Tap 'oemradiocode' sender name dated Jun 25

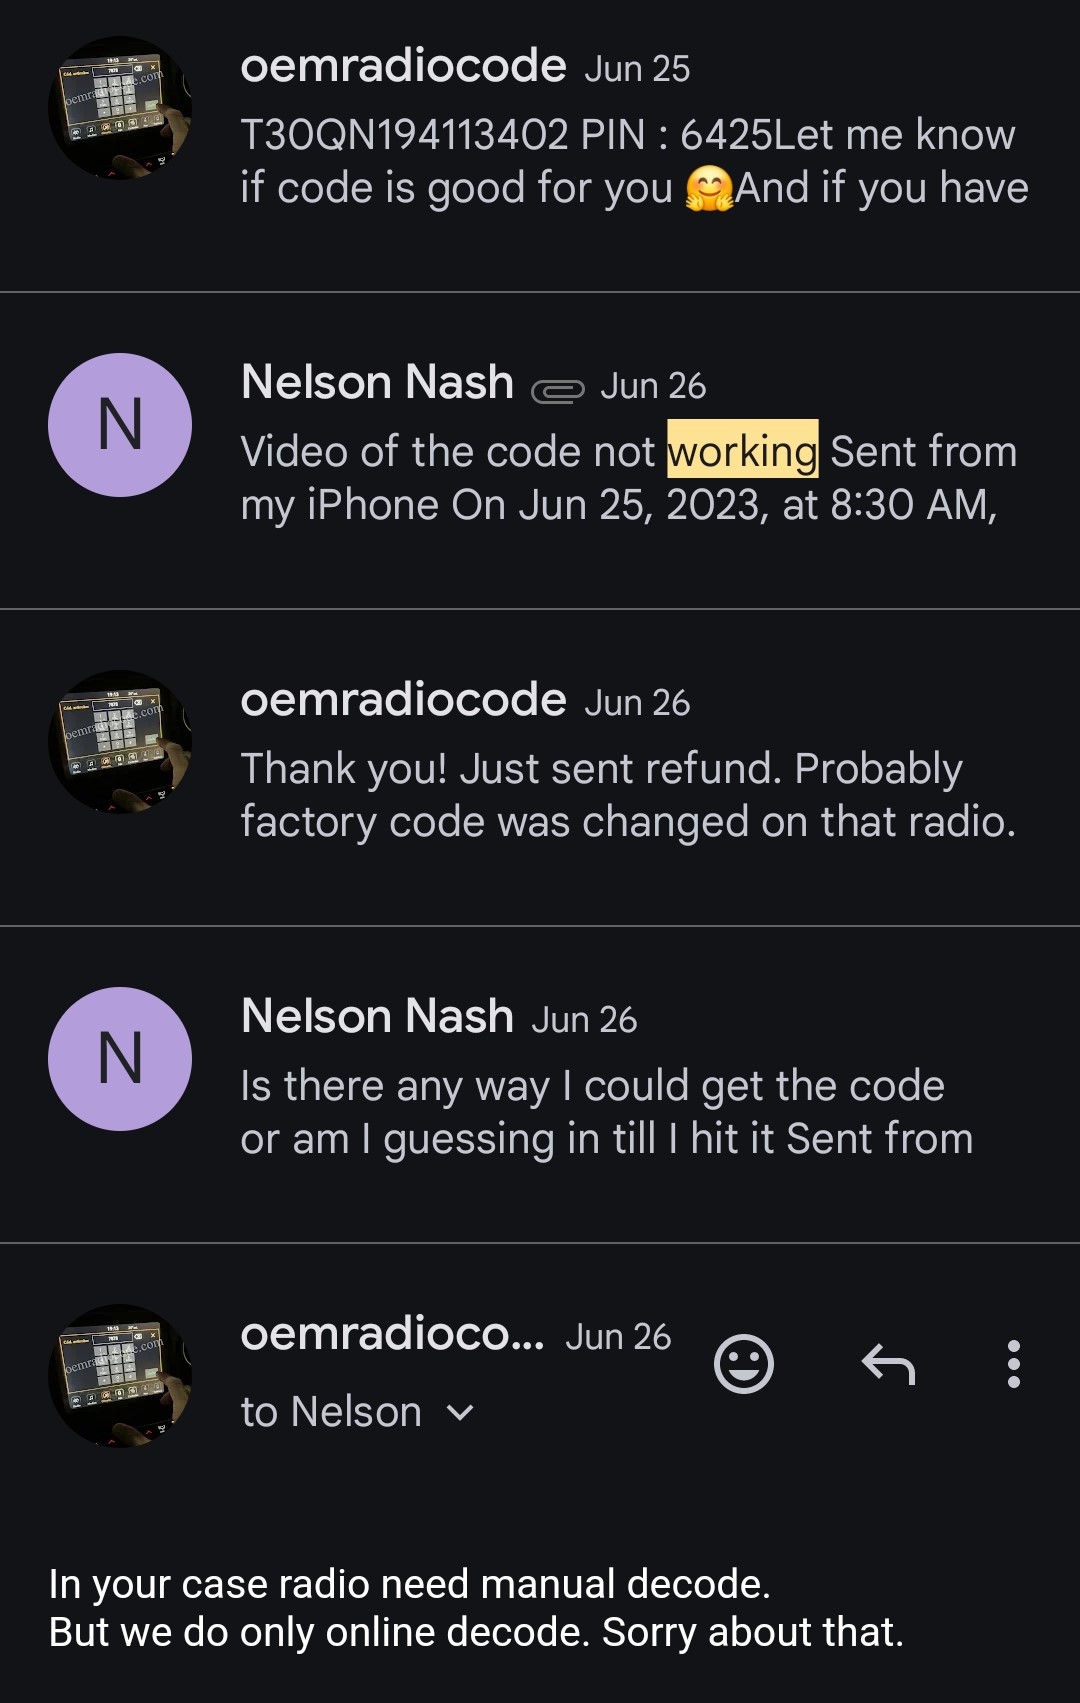pyautogui.click(x=403, y=67)
